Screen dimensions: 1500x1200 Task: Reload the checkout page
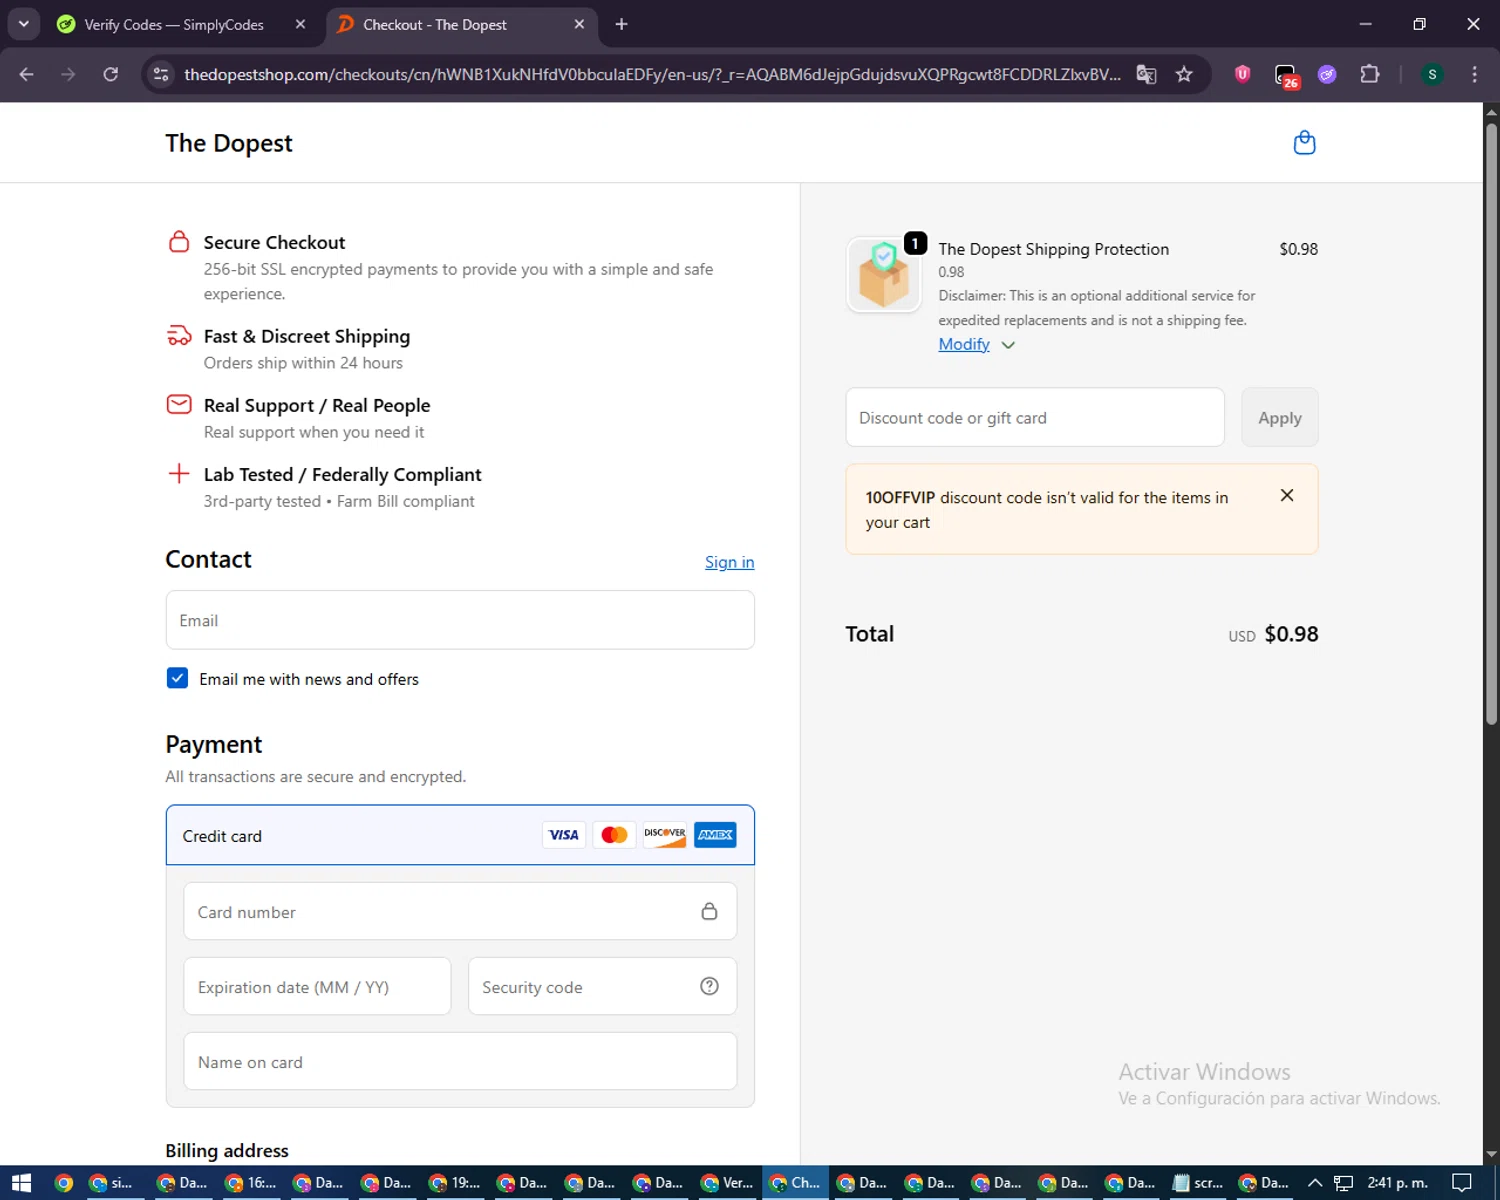click(x=110, y=74)
